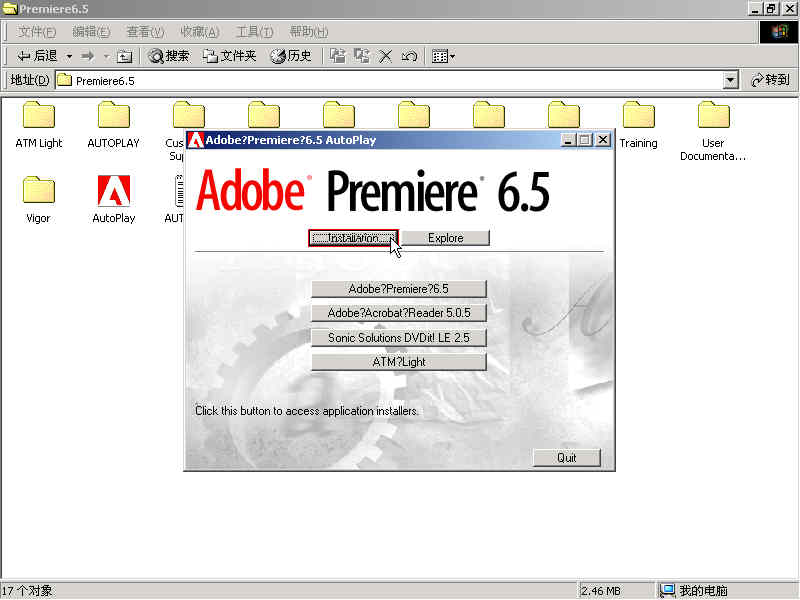Click the 2.46 MB status bar text

pos(601,591)
